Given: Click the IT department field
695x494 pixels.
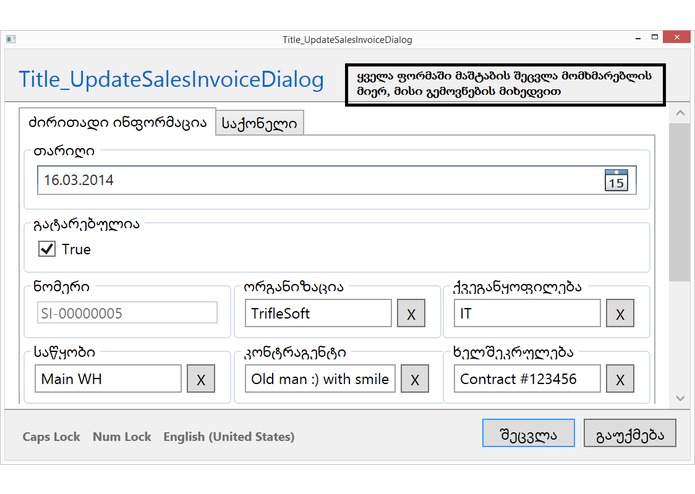Looking at the screenshot, I should [527, 313].
